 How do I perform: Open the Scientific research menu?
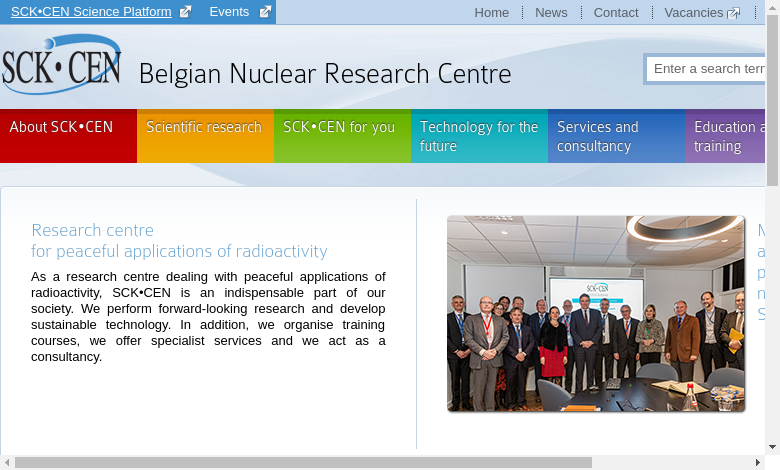coord(205,136)
